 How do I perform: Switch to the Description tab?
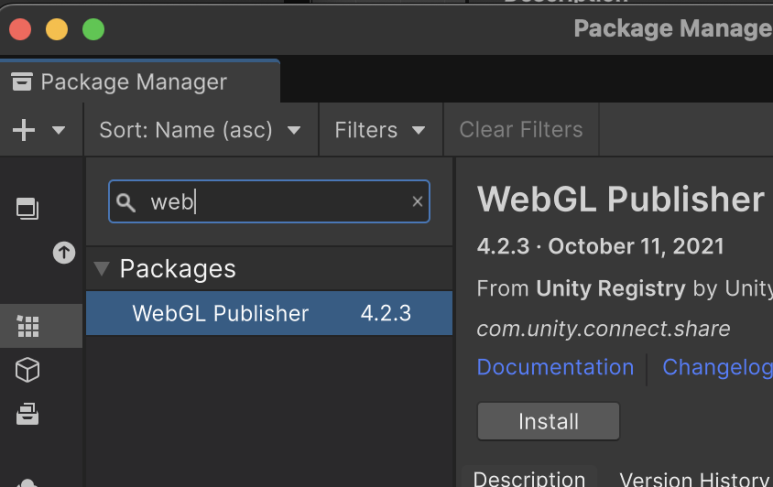[529, 478]
